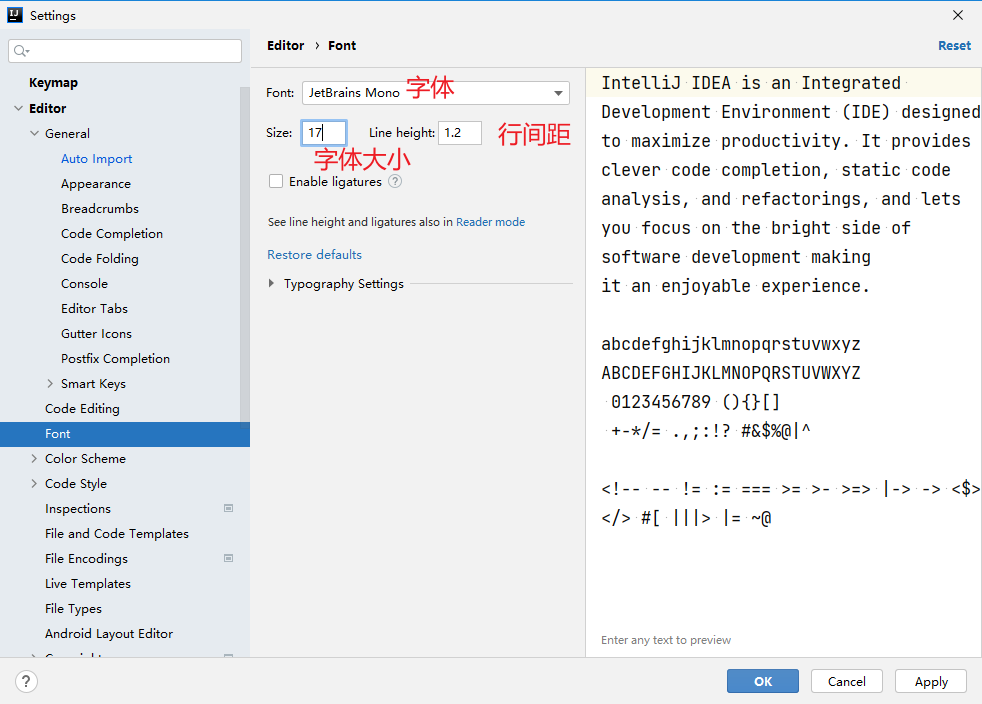Close the Settings window
This screenshot has width=982, height=704.
tap(958, 15)
